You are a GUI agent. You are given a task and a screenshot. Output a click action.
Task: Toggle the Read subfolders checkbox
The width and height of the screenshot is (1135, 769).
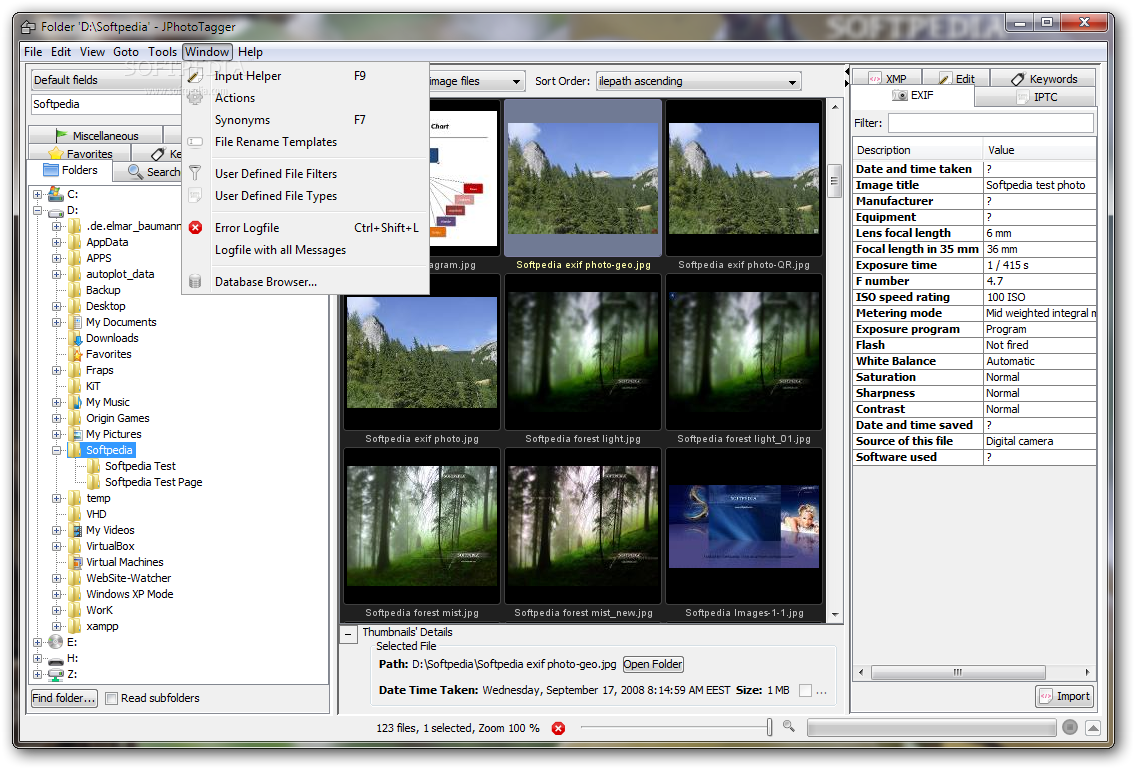111,699
